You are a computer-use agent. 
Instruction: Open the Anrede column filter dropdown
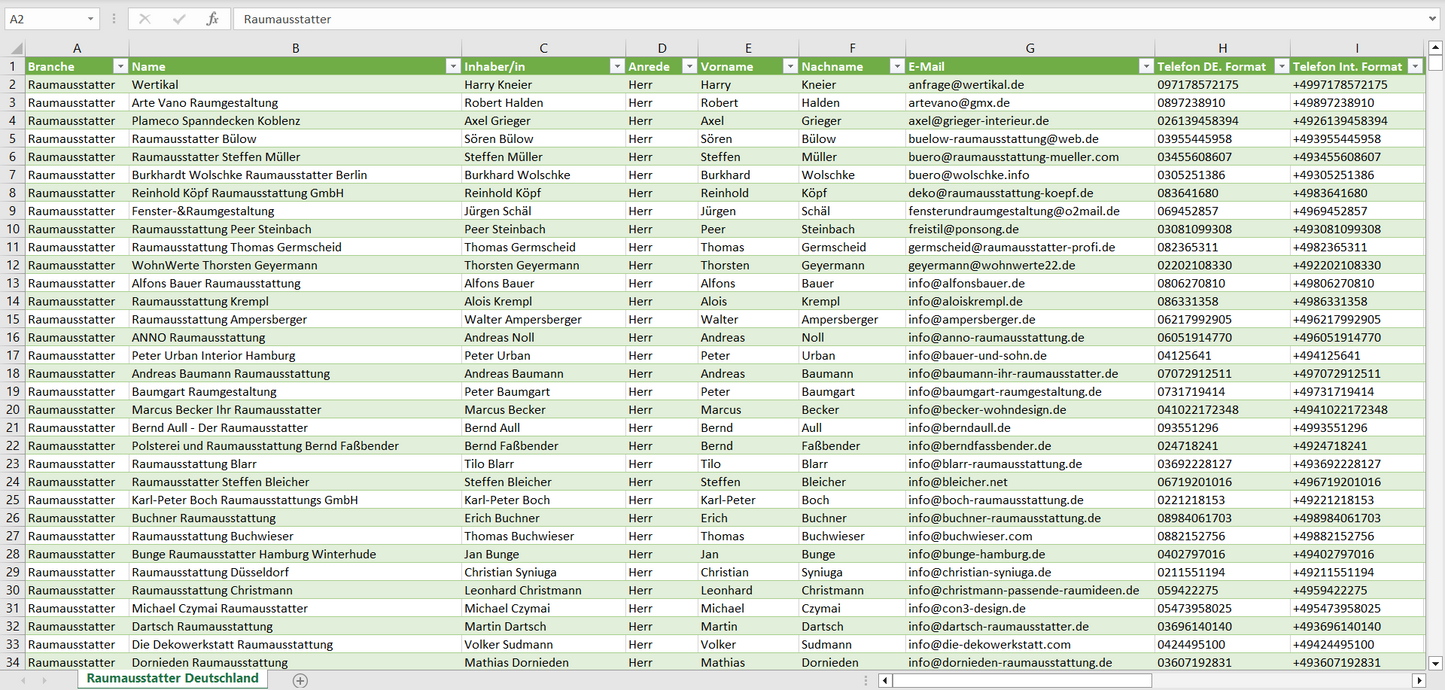689,66
